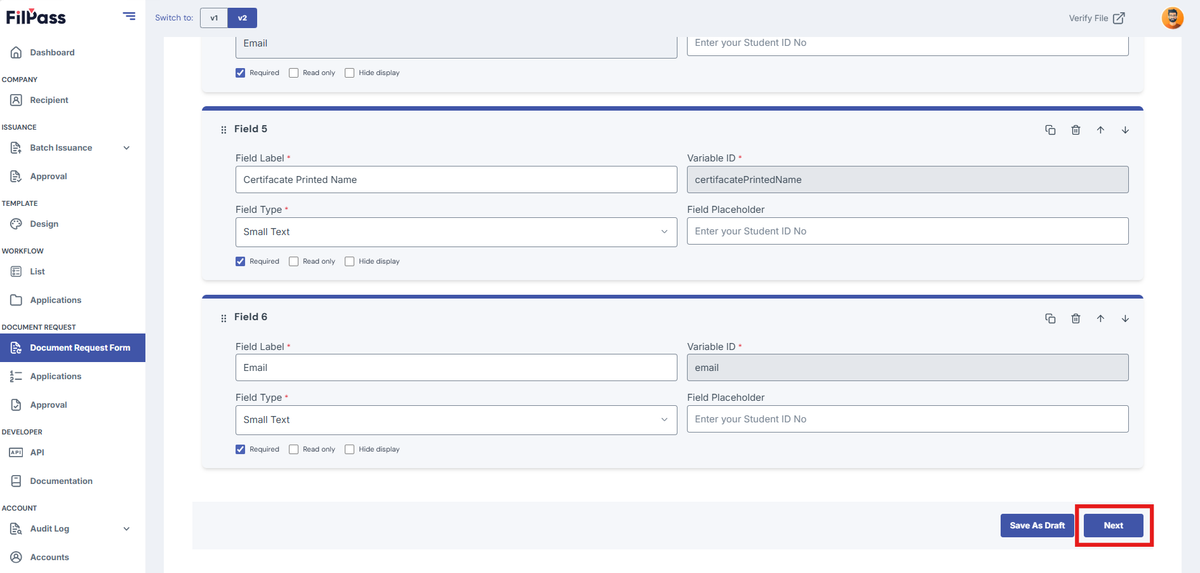1200x573 pixels.
Task: Move Field 6 up with arrow icon
Action: click(1100, 318)
